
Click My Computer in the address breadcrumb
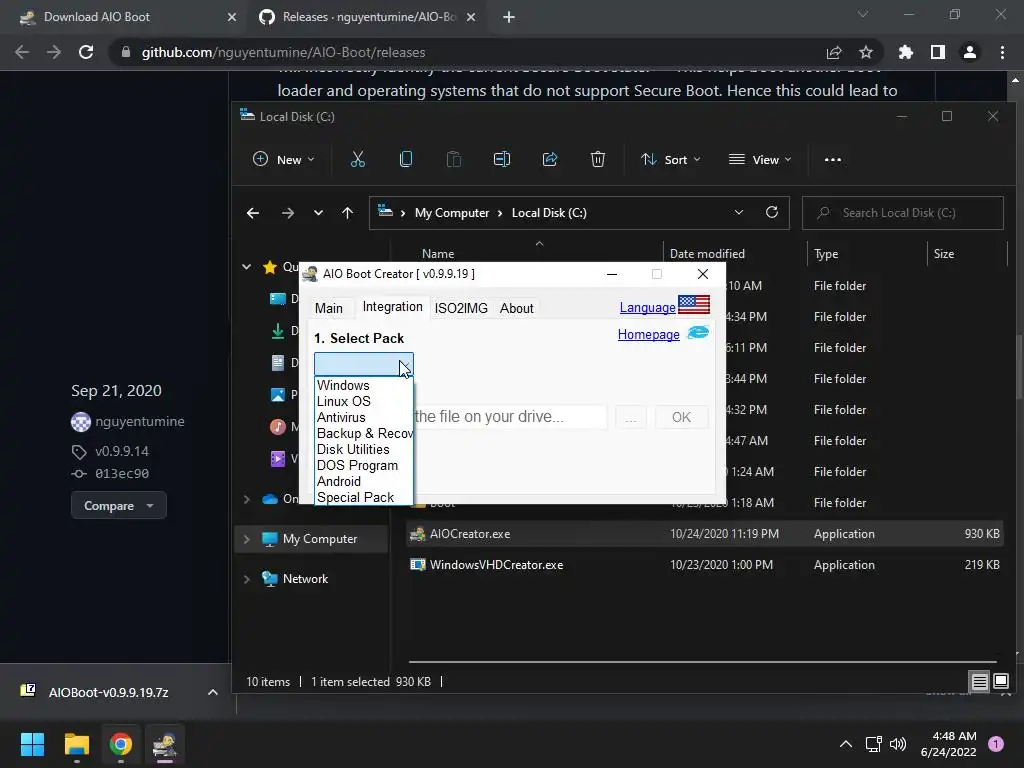click(452, 213)
